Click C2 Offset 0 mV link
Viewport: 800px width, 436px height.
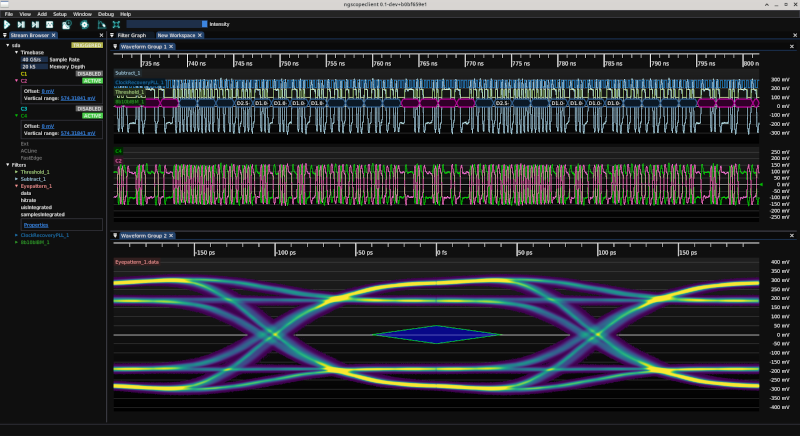pyautogui.click(x=48, y=91)
